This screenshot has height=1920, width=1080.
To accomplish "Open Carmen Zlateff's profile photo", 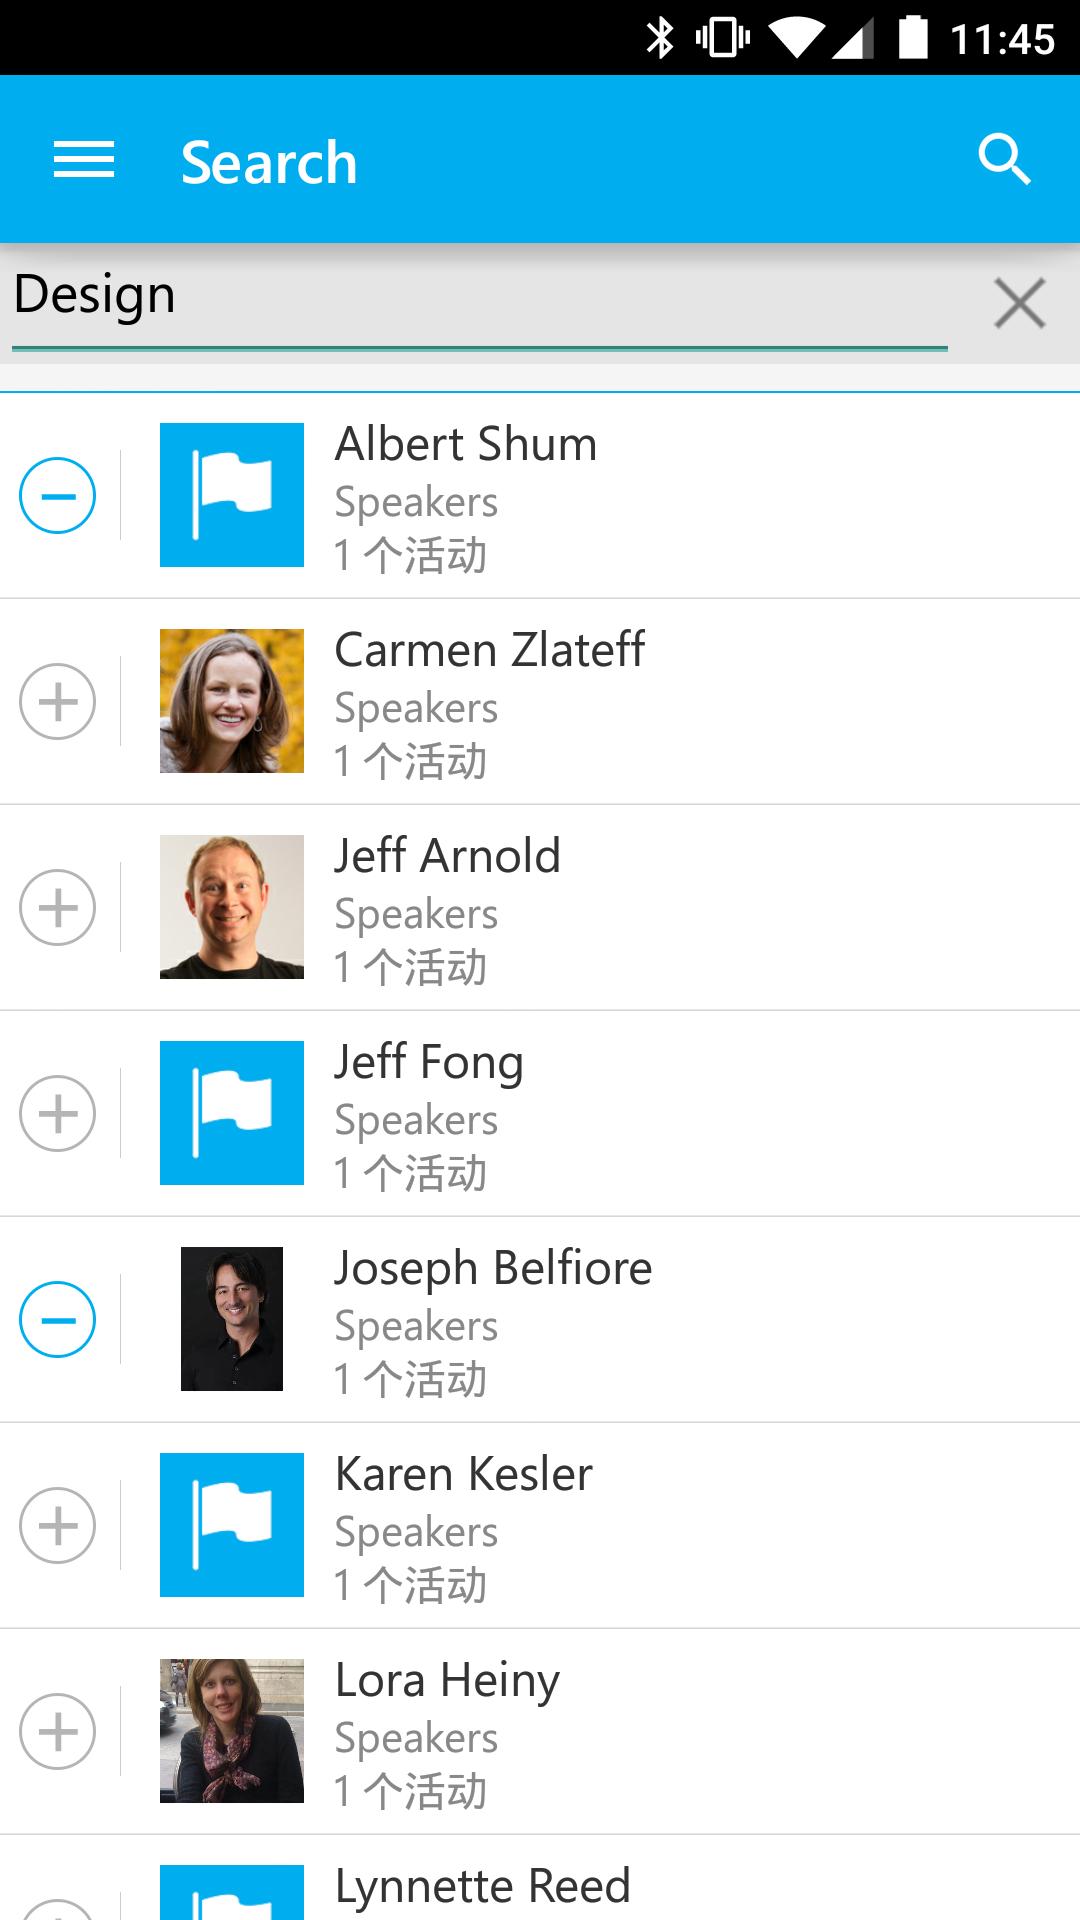I will pos(232,701).
